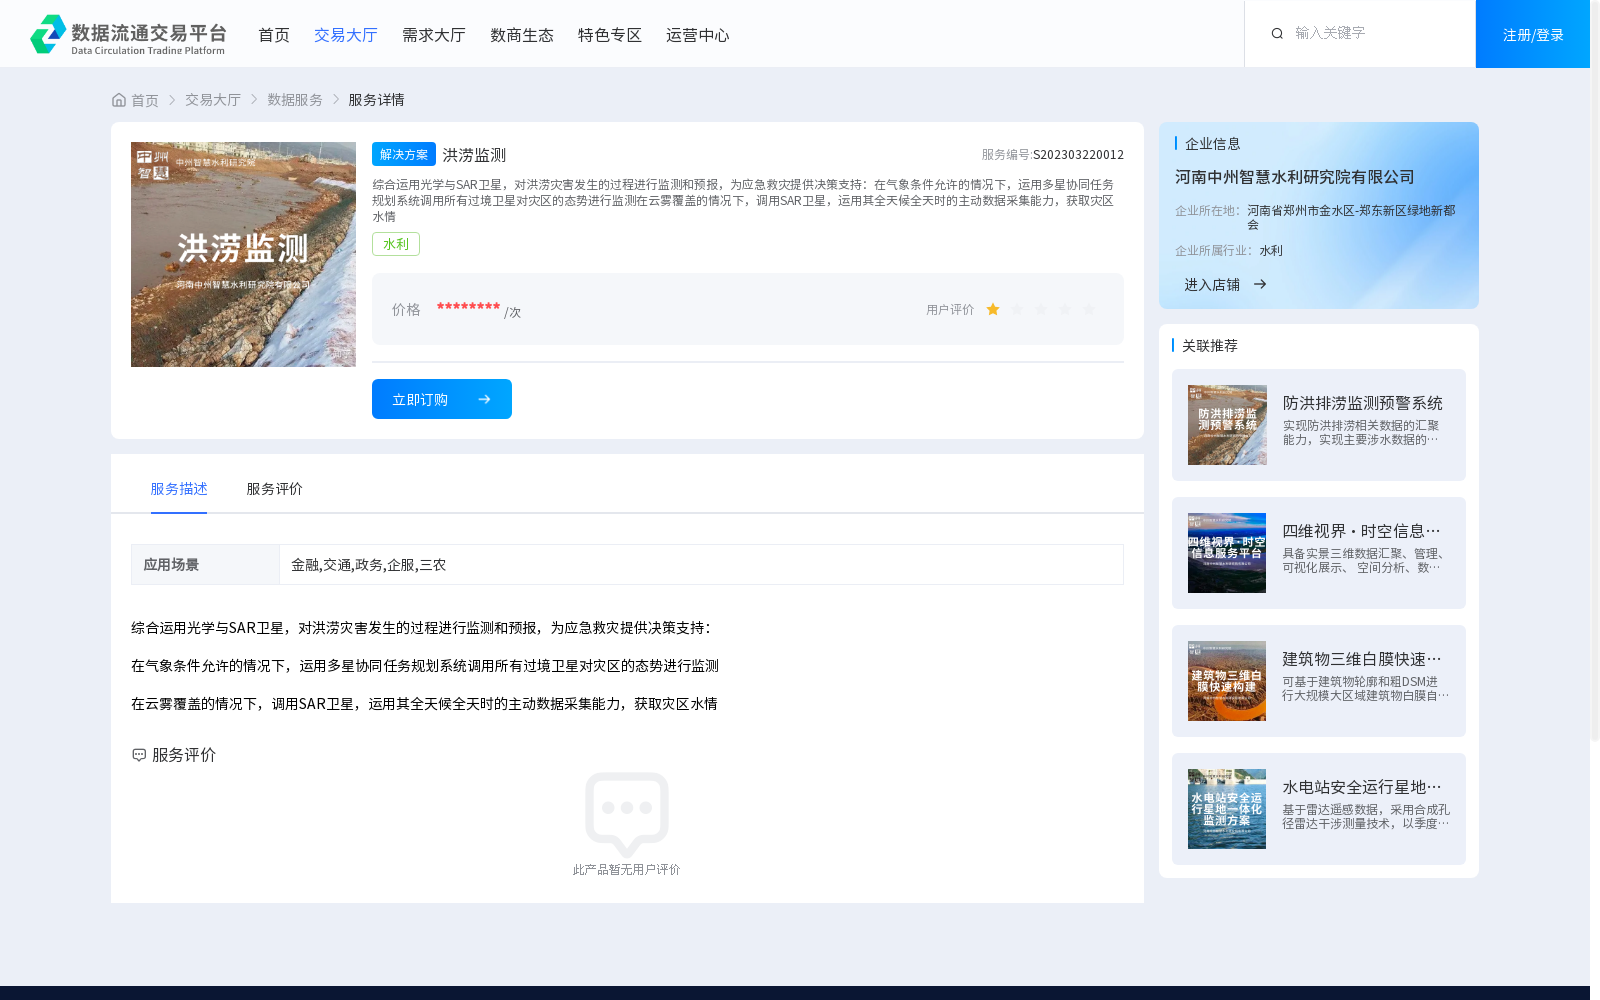
Task: Click the platform logo icon
Action: (x=48, y=34)
